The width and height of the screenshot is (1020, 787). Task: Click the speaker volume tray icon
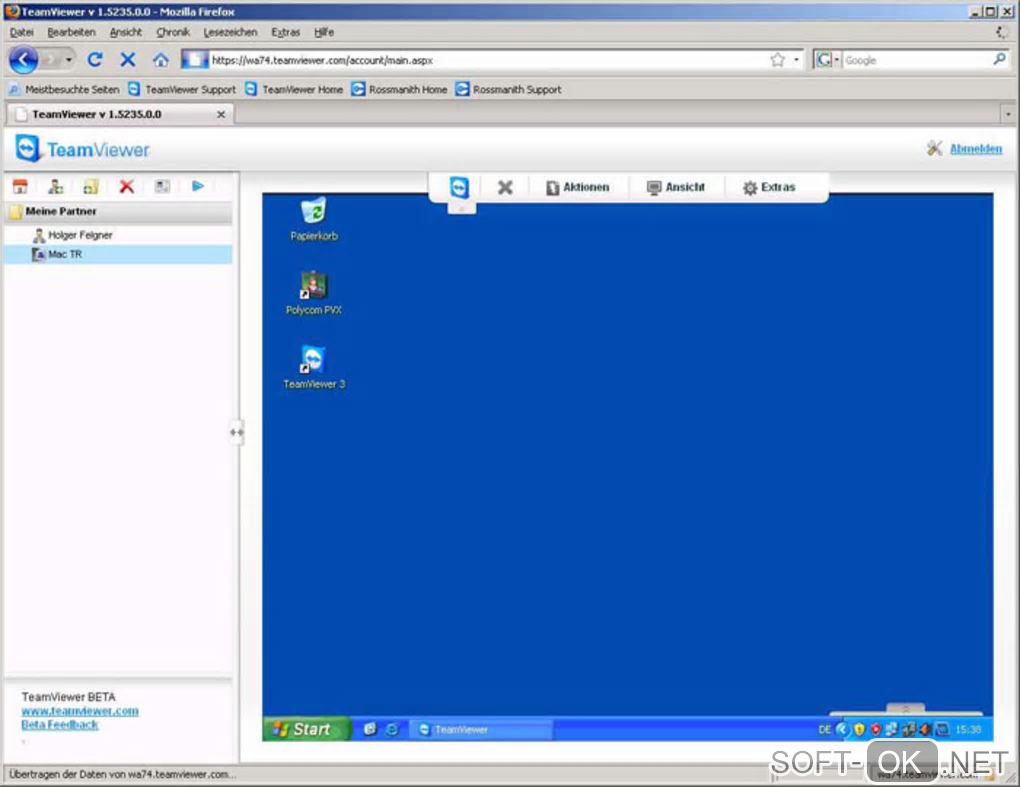924,729
